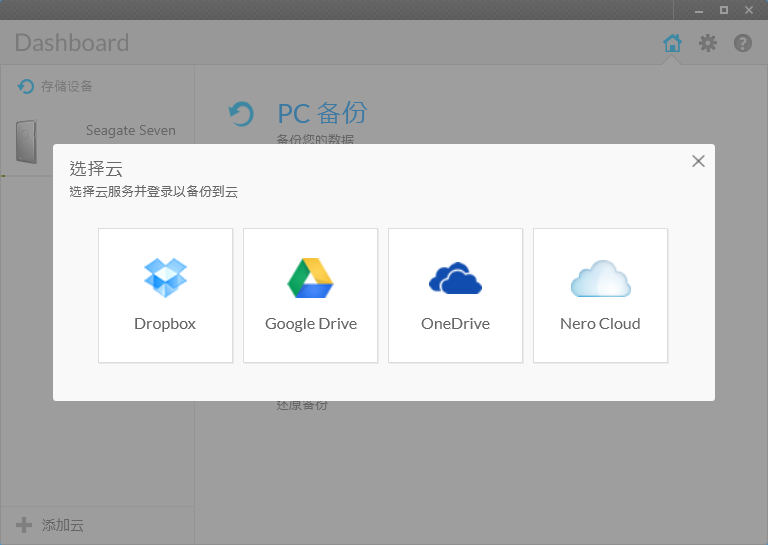Open settings via the gear icon
The height and width of the screenshot is (545, 768).
click(708, 43)
